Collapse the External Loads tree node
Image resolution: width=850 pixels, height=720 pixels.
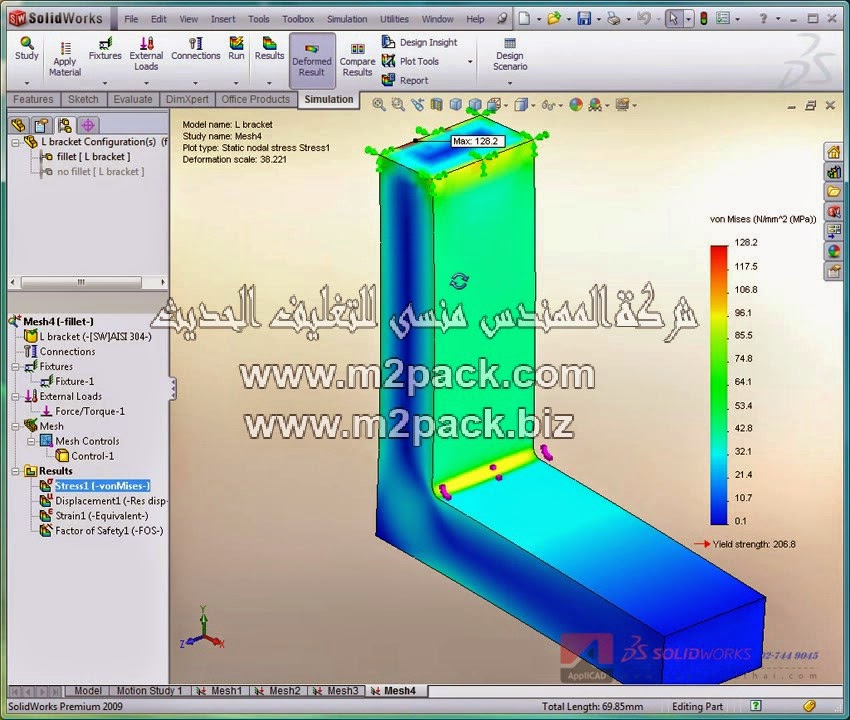[x=16, y=396]
